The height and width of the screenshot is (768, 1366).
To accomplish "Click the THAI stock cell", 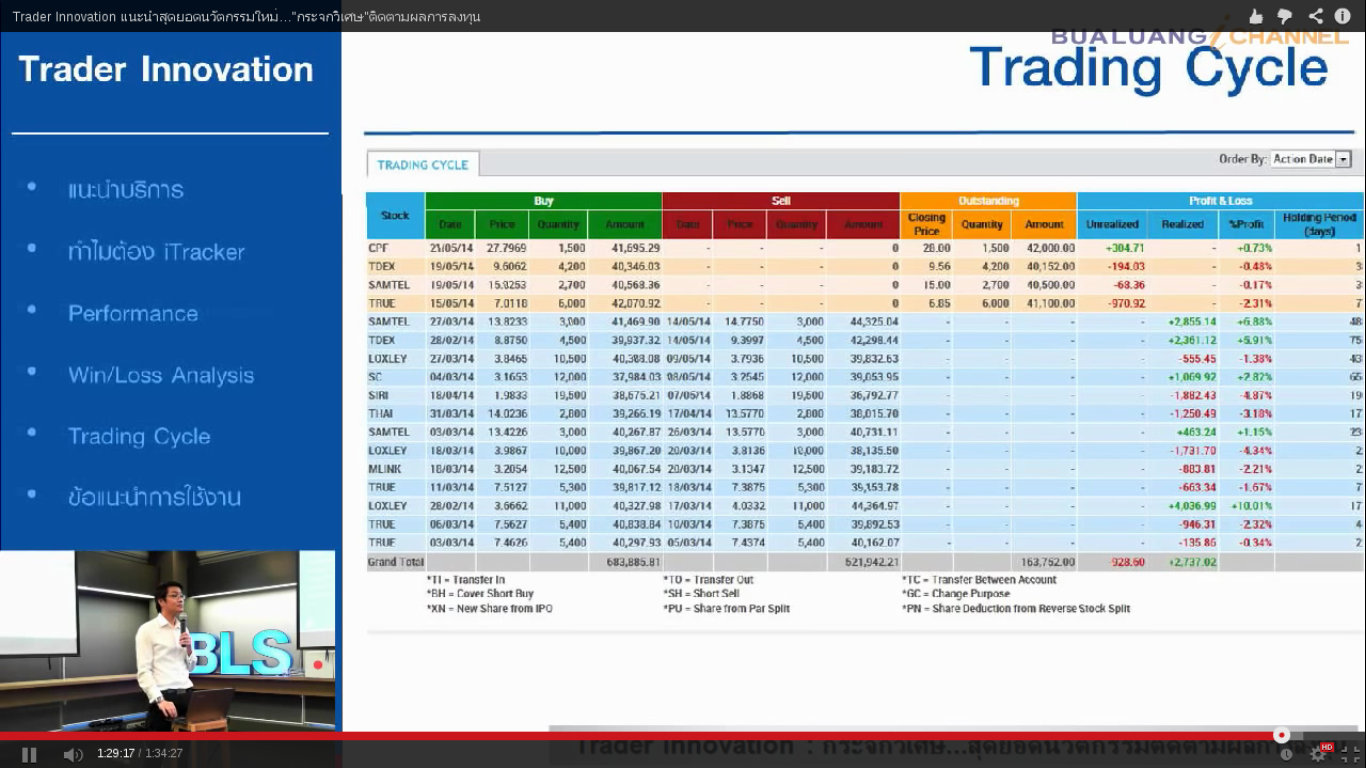I will coord(395,414).
